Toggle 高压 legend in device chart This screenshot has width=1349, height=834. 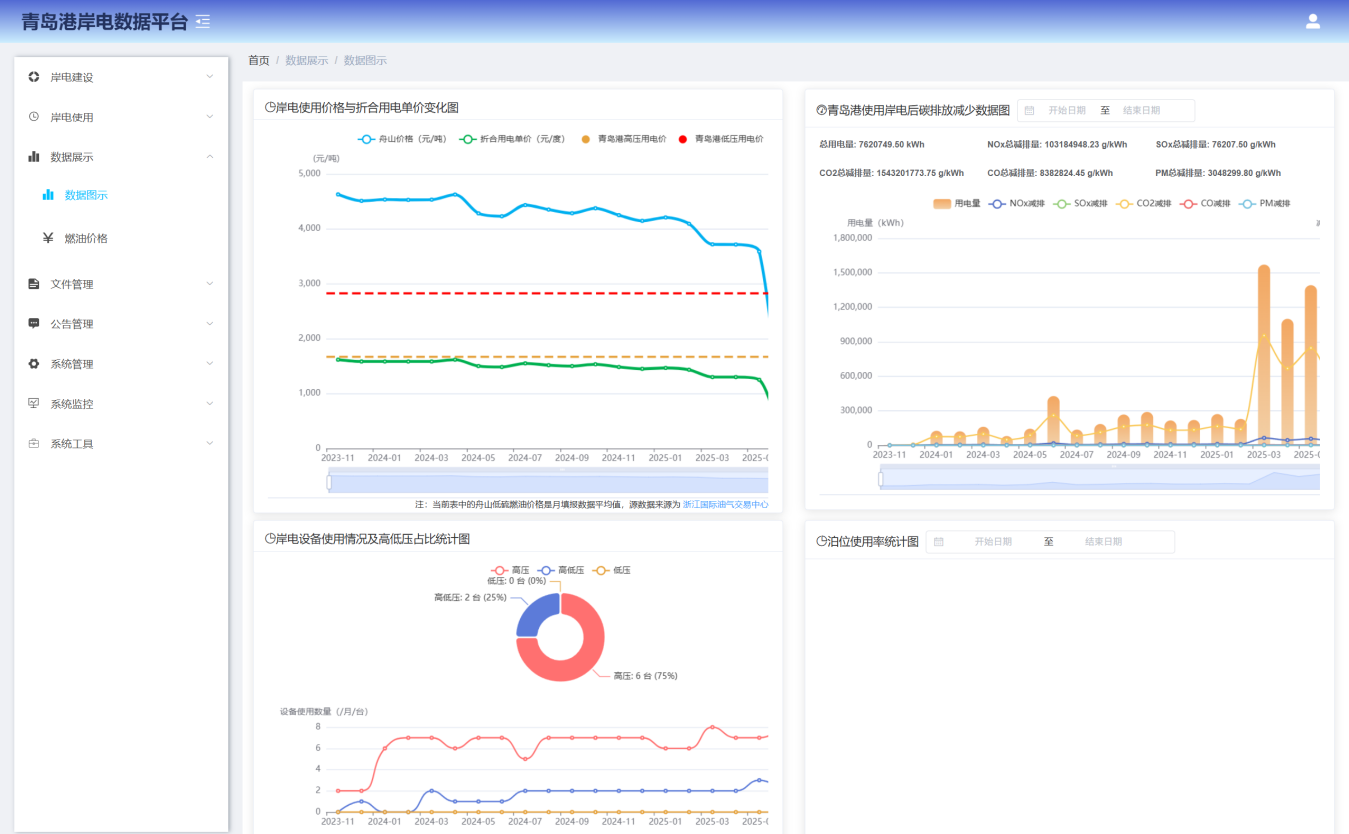511,570
